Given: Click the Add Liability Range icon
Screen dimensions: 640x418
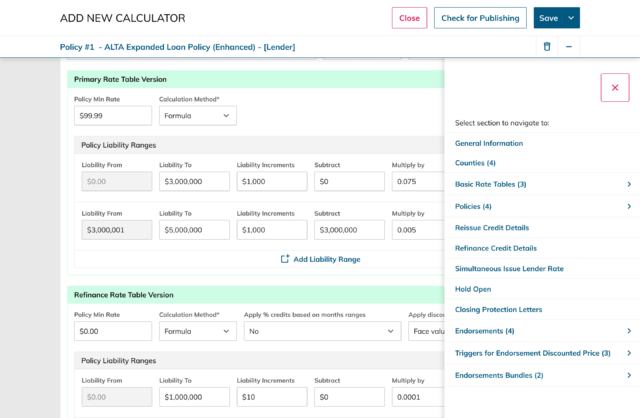Looking at the screenshot, I should (285, 259).
